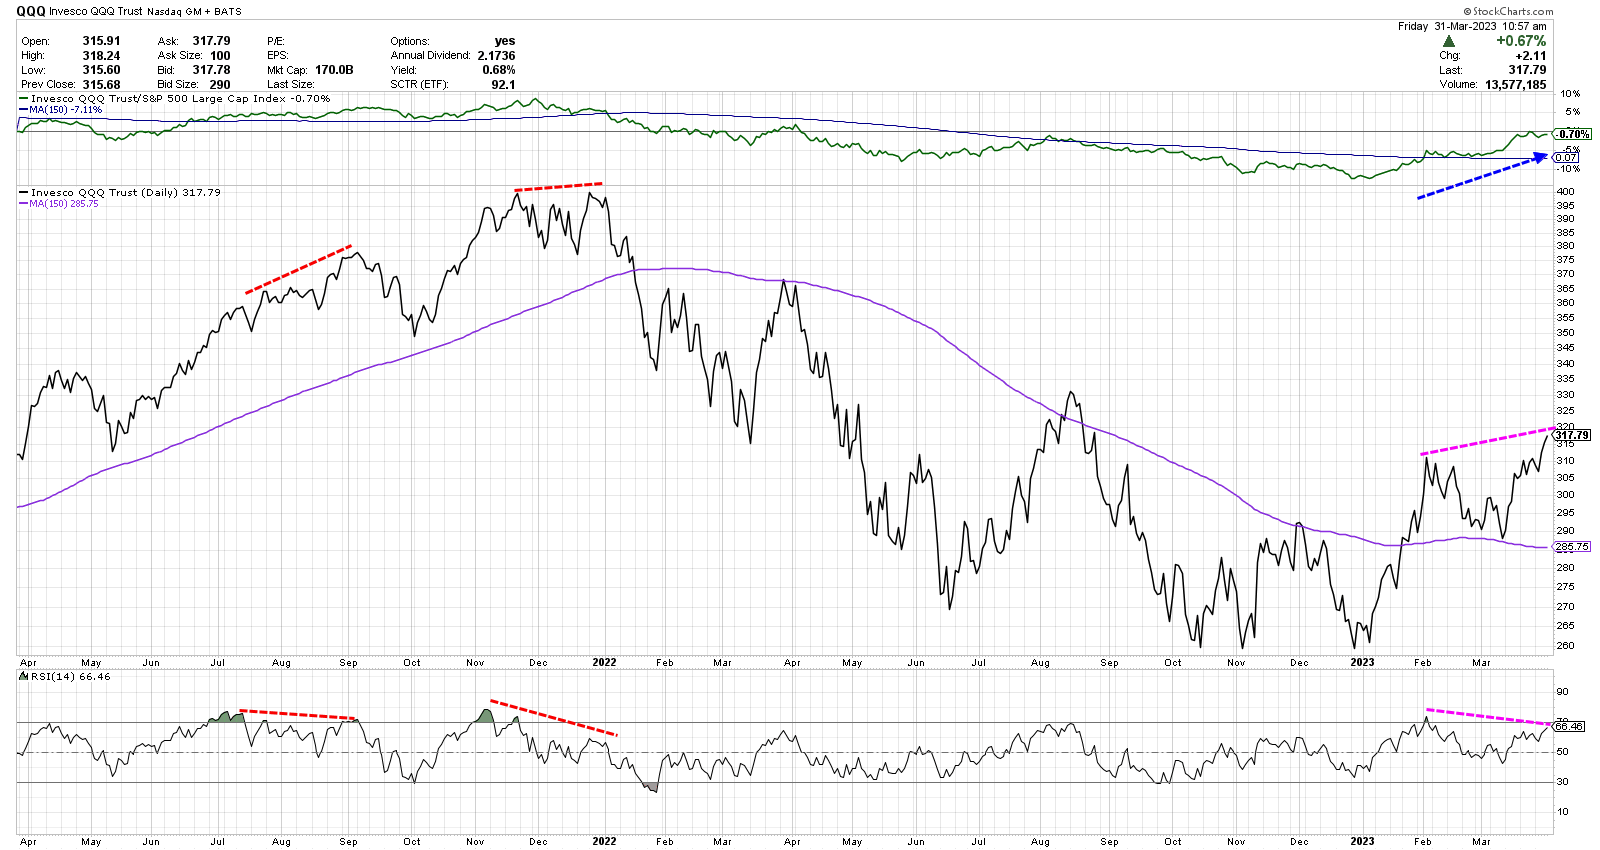Click the blue 0.07 axis tag
This screenshot has width=1600, height=850.
(1566, 157)
